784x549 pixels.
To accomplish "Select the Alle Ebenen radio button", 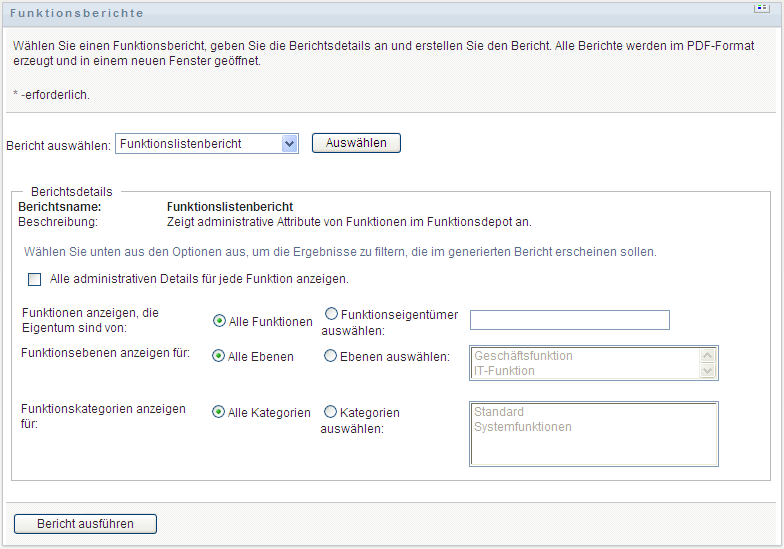I will pyautogui.click(x=219, y=356).
